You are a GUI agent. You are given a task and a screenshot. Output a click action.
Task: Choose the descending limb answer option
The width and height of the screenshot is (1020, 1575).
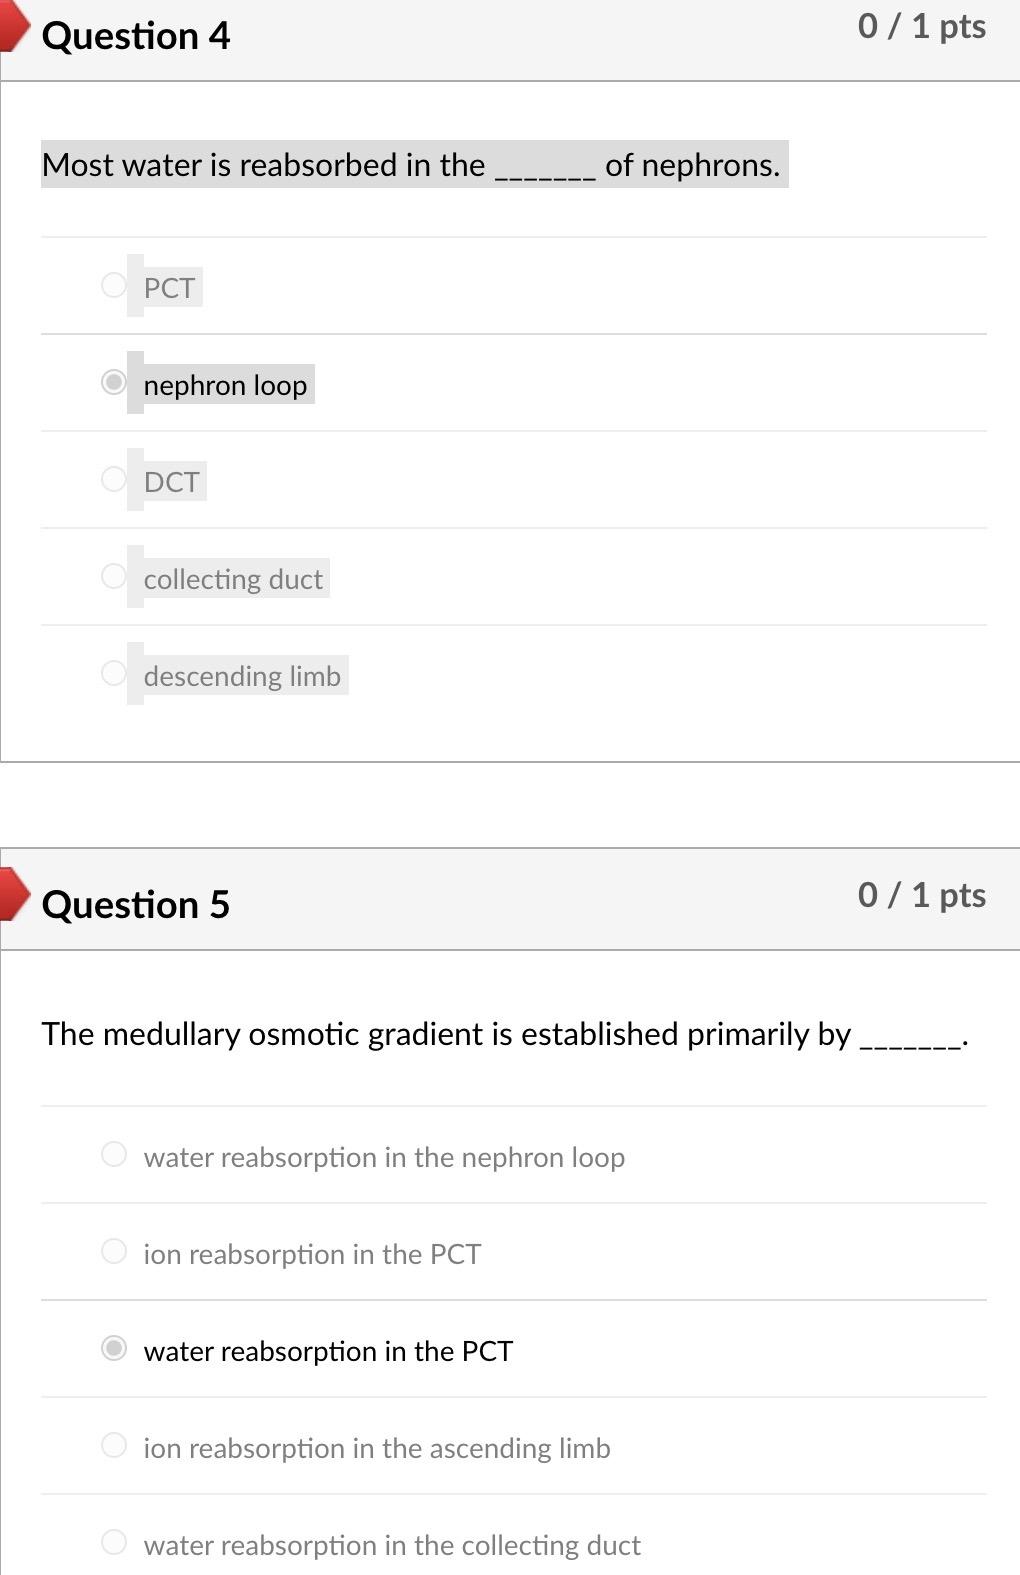115,673
